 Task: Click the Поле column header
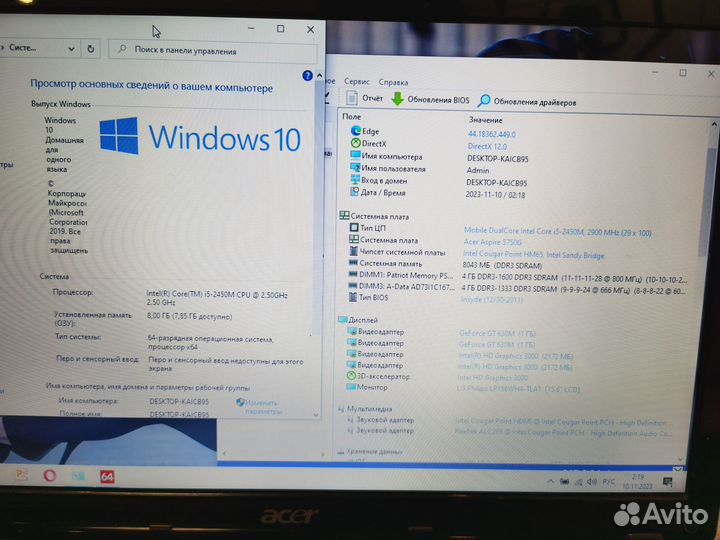pos(352,117)
